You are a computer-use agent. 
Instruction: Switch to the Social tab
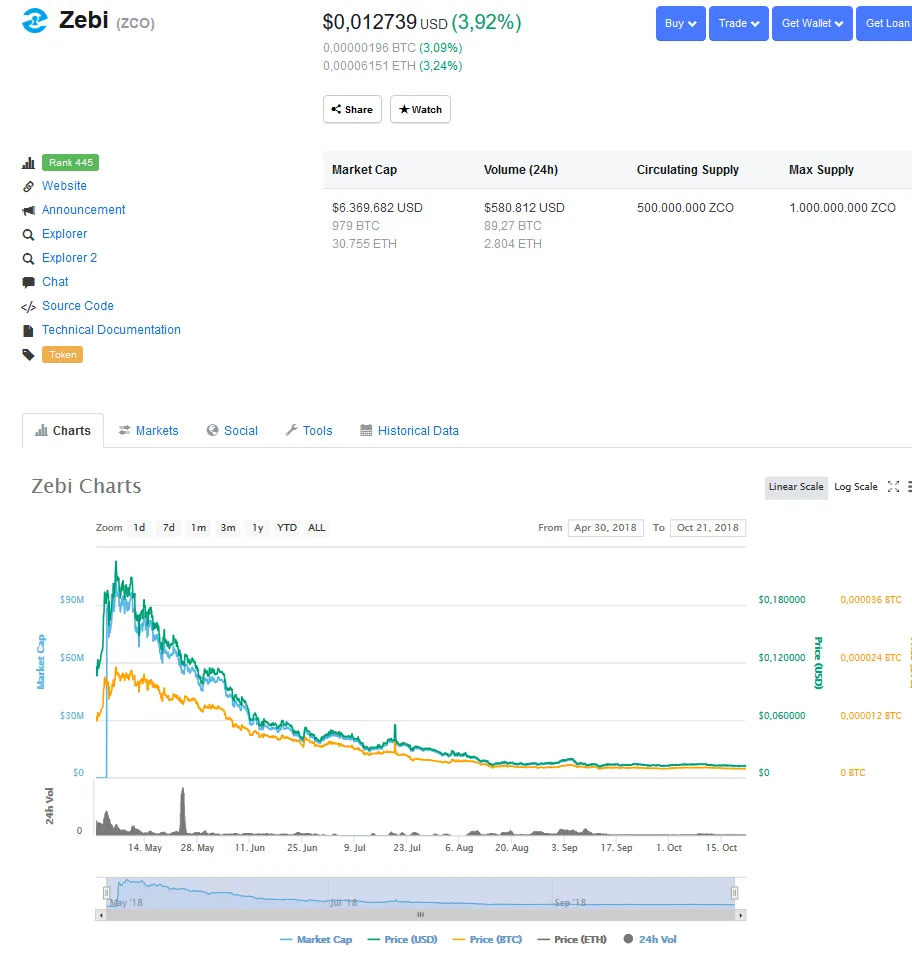pyautogui.click(x=232, y=431)
